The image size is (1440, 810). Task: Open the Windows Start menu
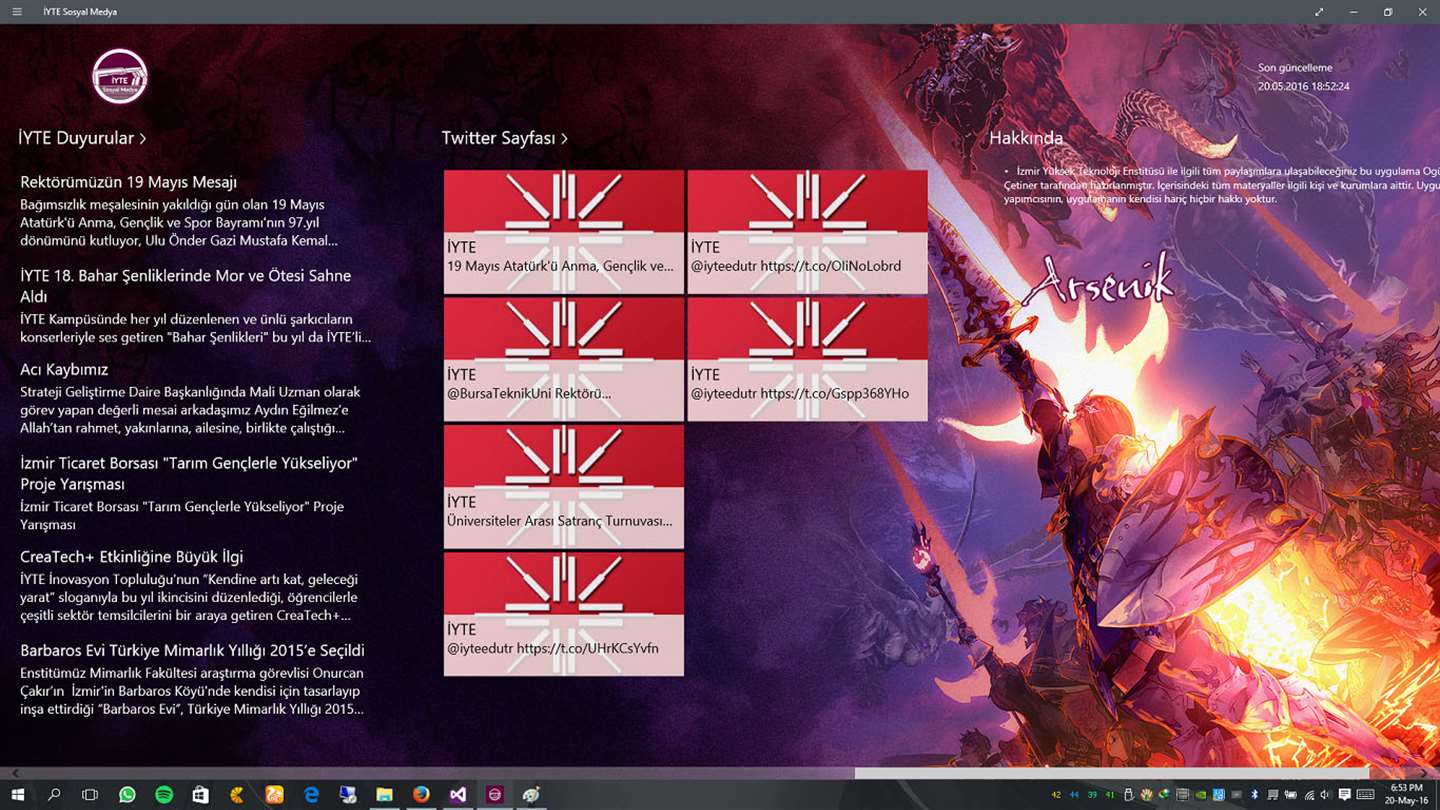[x=17, y=795]
